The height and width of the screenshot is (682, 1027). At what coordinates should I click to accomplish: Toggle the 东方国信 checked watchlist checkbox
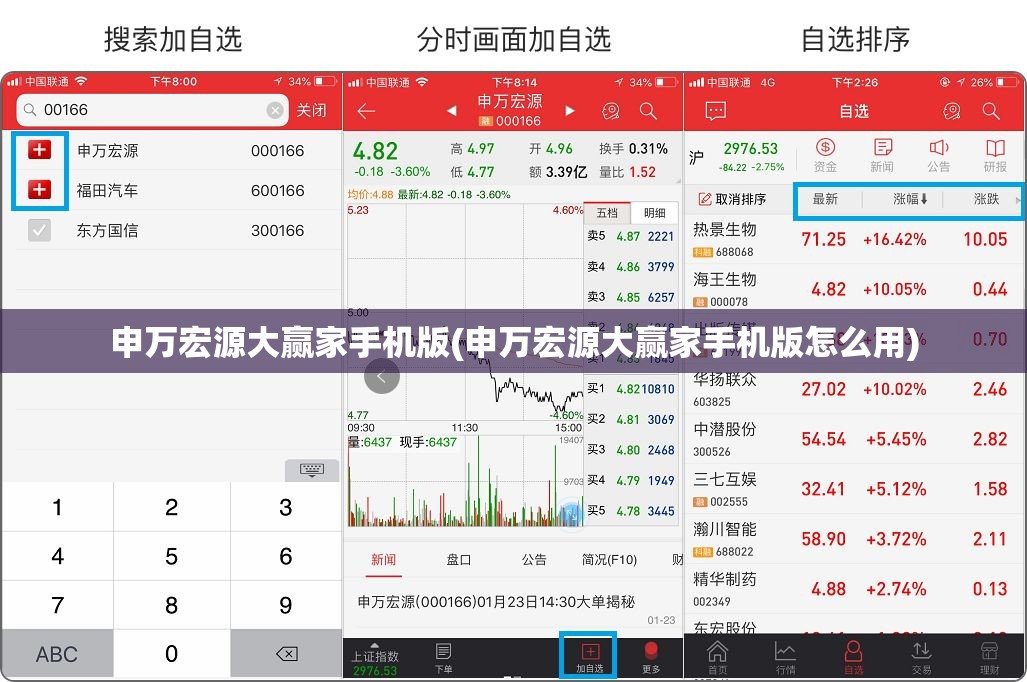click(39, 230)
